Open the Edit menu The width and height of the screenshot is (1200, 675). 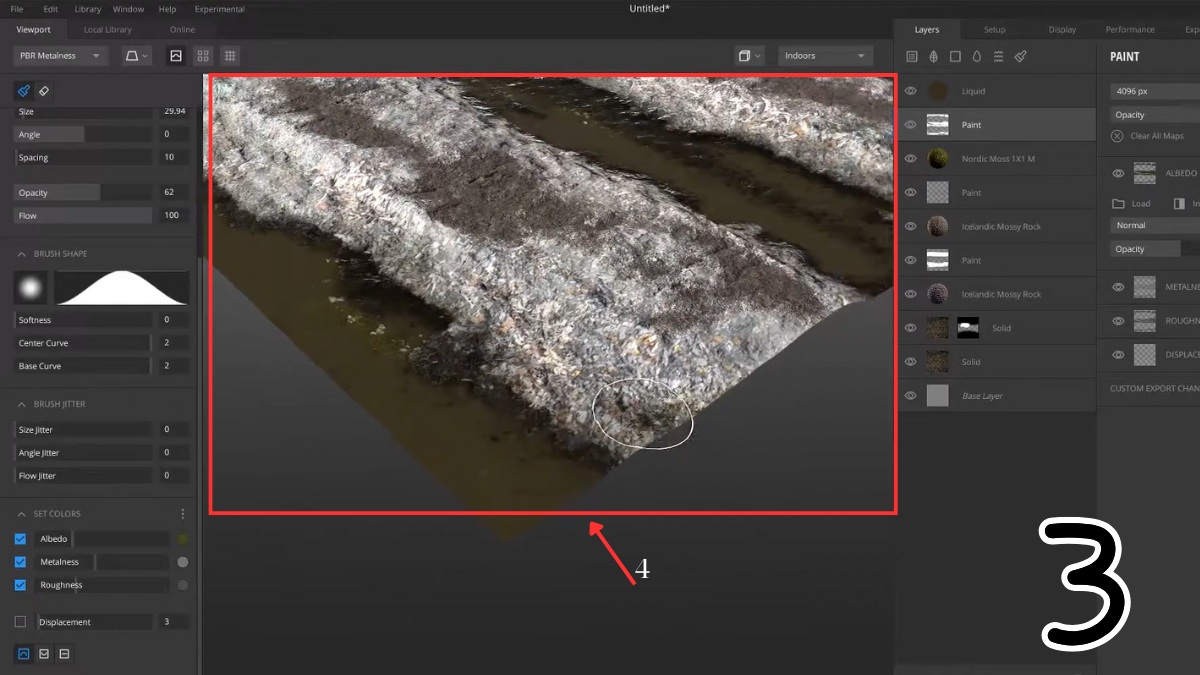click(x=50, y=9)
